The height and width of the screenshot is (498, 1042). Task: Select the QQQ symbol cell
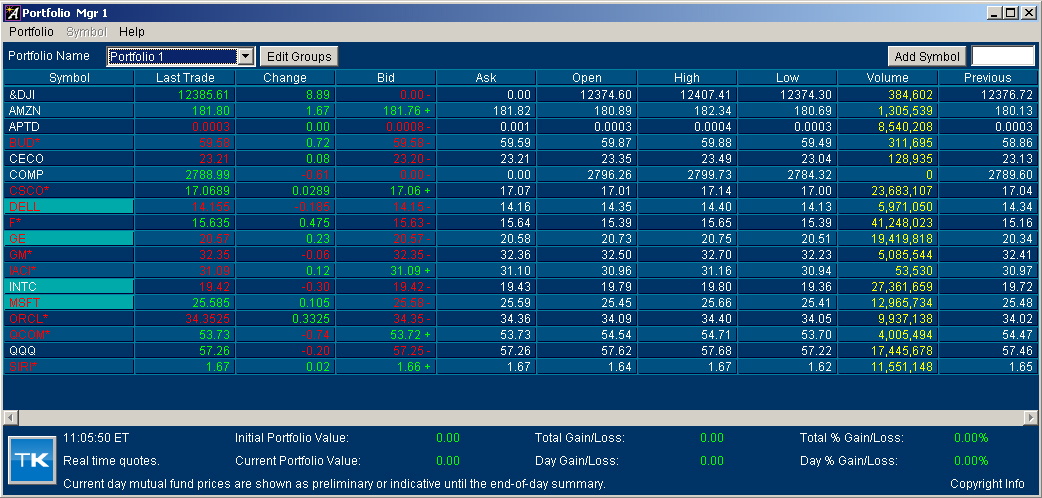pyautogui.click(x=69, y=350)
